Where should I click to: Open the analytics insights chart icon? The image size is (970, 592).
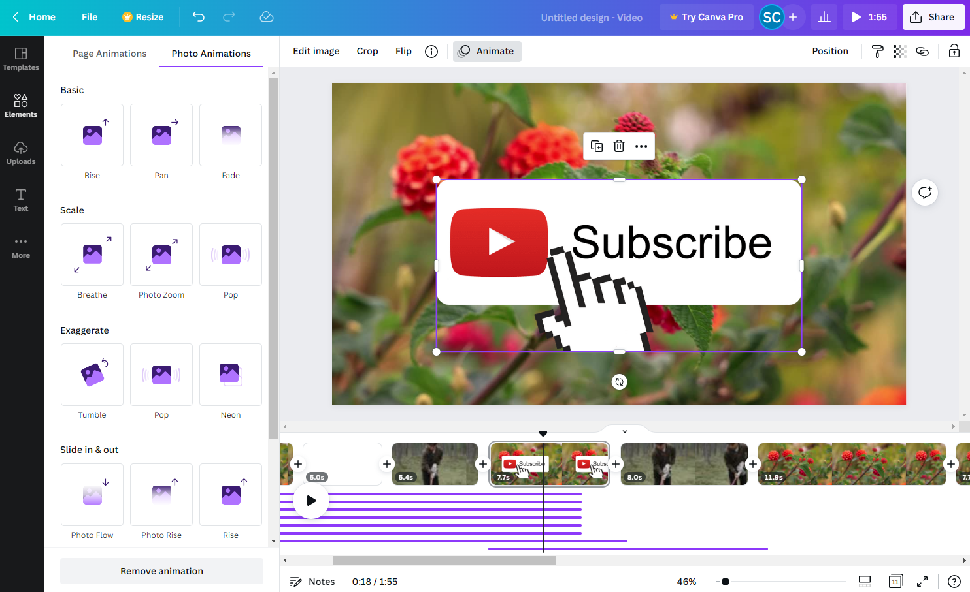(x=824, y=17)
